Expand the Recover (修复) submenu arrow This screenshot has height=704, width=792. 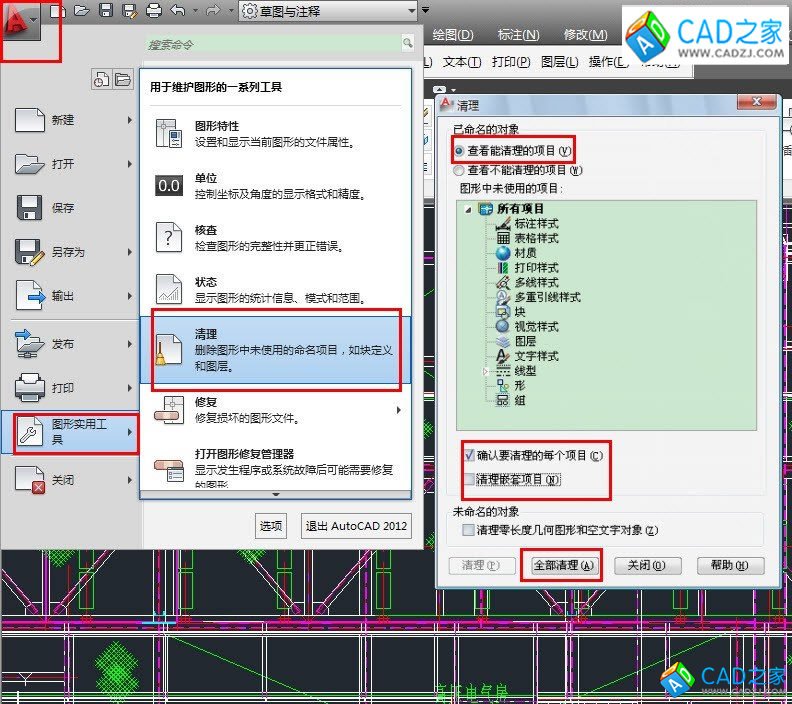pos(399,410)
